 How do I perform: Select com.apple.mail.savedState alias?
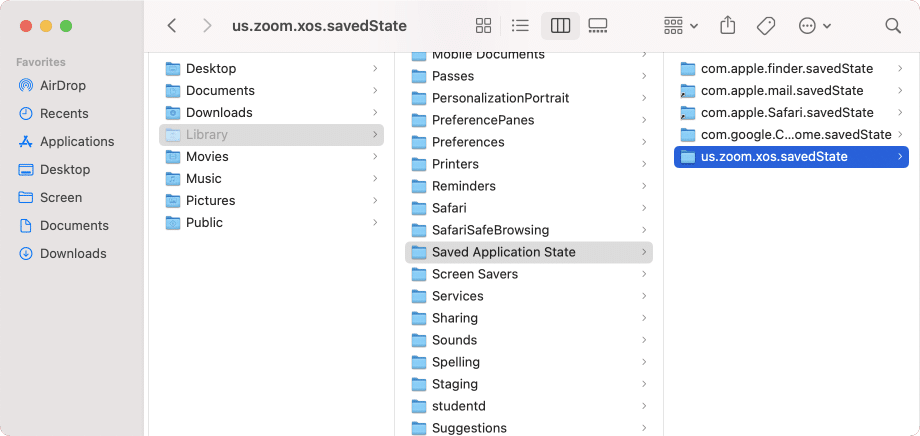click(791, 91)
